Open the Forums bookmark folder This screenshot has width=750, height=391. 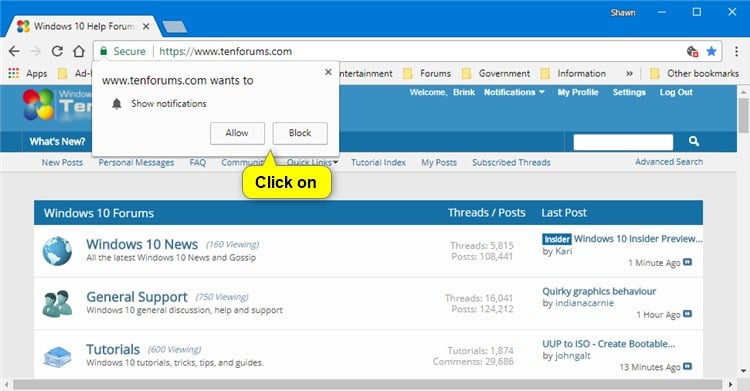click(x=427, y=73)
